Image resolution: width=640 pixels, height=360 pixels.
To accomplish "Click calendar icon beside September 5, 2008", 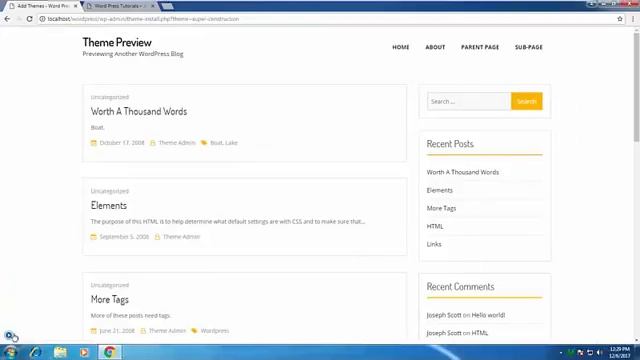I will point(94,237).
